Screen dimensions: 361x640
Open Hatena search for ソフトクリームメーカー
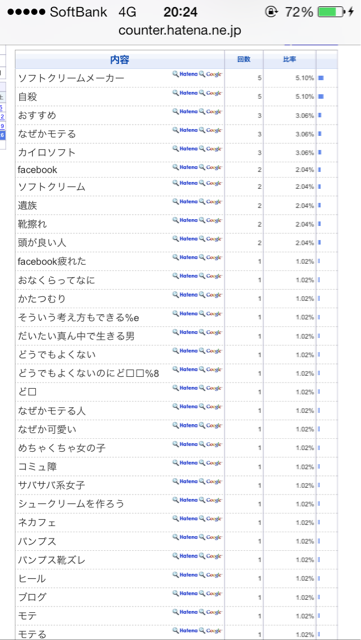[x=185, y=74]
